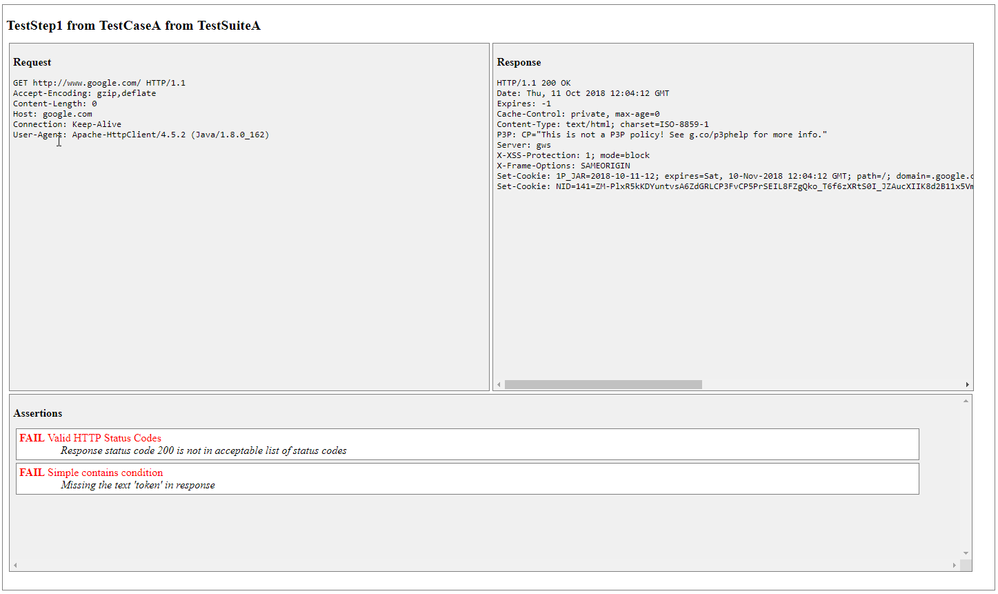Select the 'FAIL Simple contains condition' assertion
Screen dimensions: 998x594
point(91,472)
